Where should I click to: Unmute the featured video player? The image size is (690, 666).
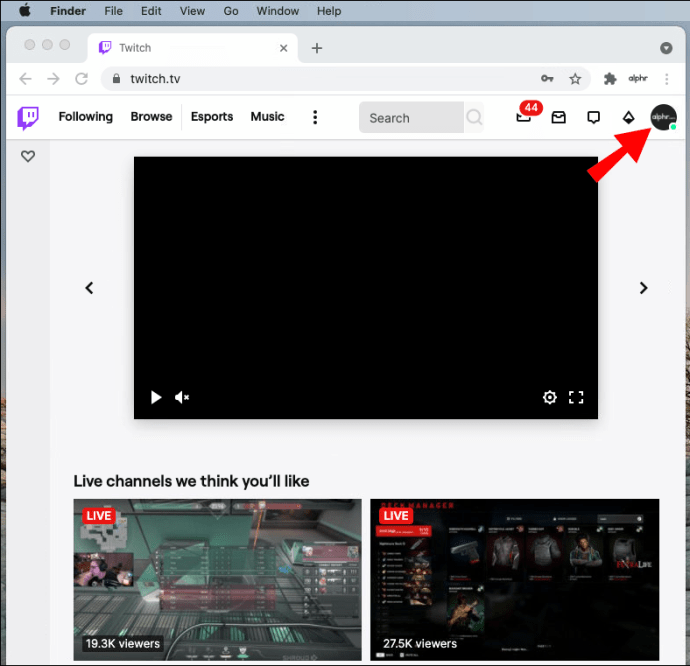coord(181,397)
